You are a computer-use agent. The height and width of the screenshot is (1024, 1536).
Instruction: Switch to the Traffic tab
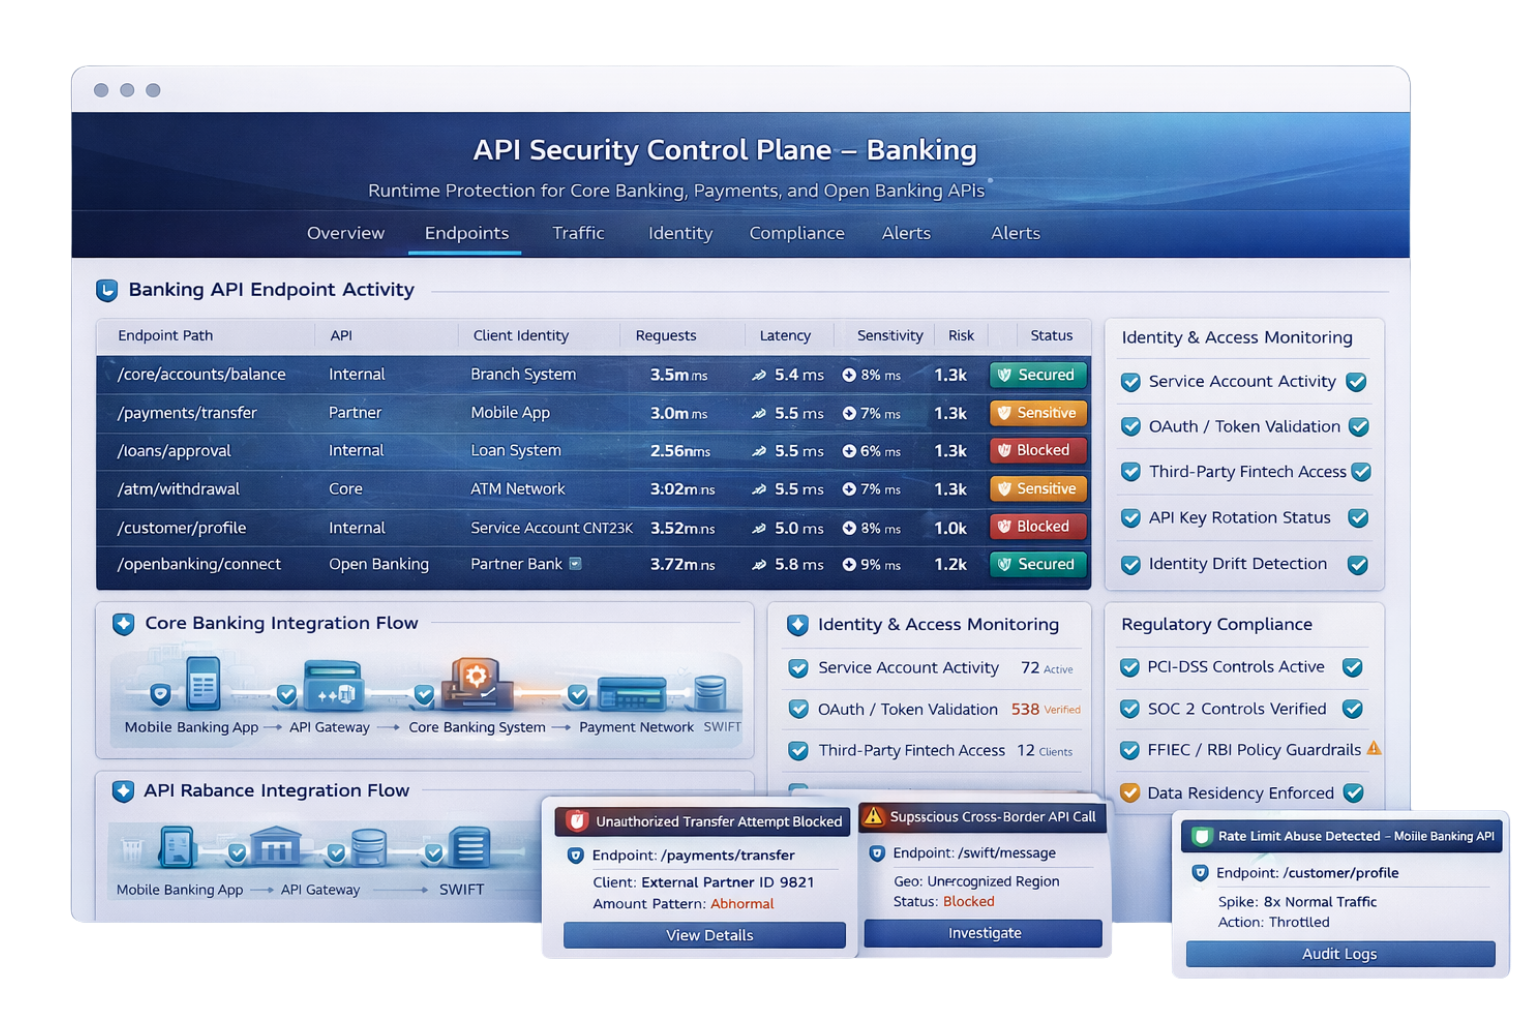click(578, 233)
